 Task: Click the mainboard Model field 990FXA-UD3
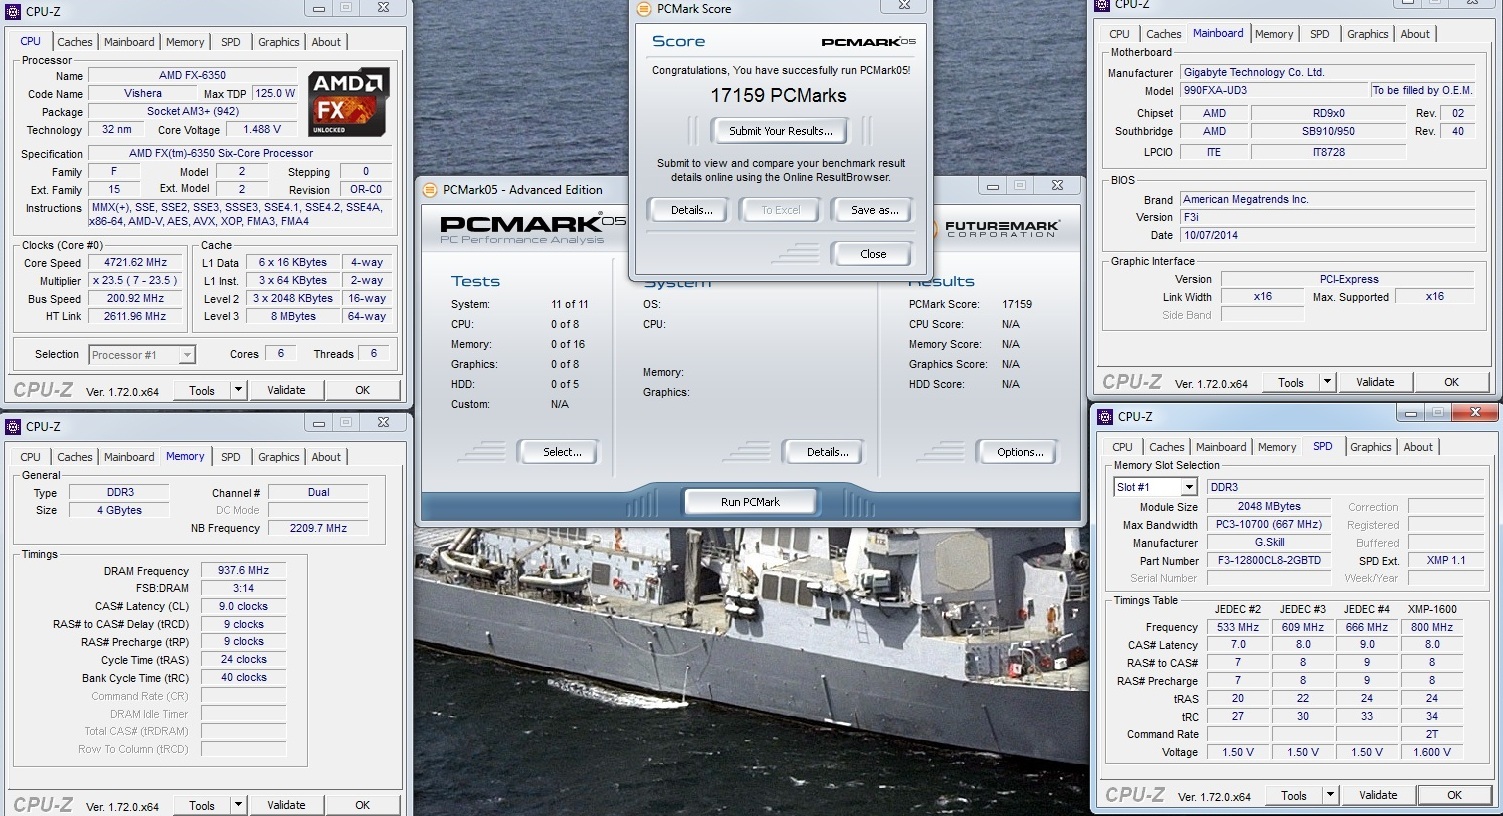point(1273,90)
